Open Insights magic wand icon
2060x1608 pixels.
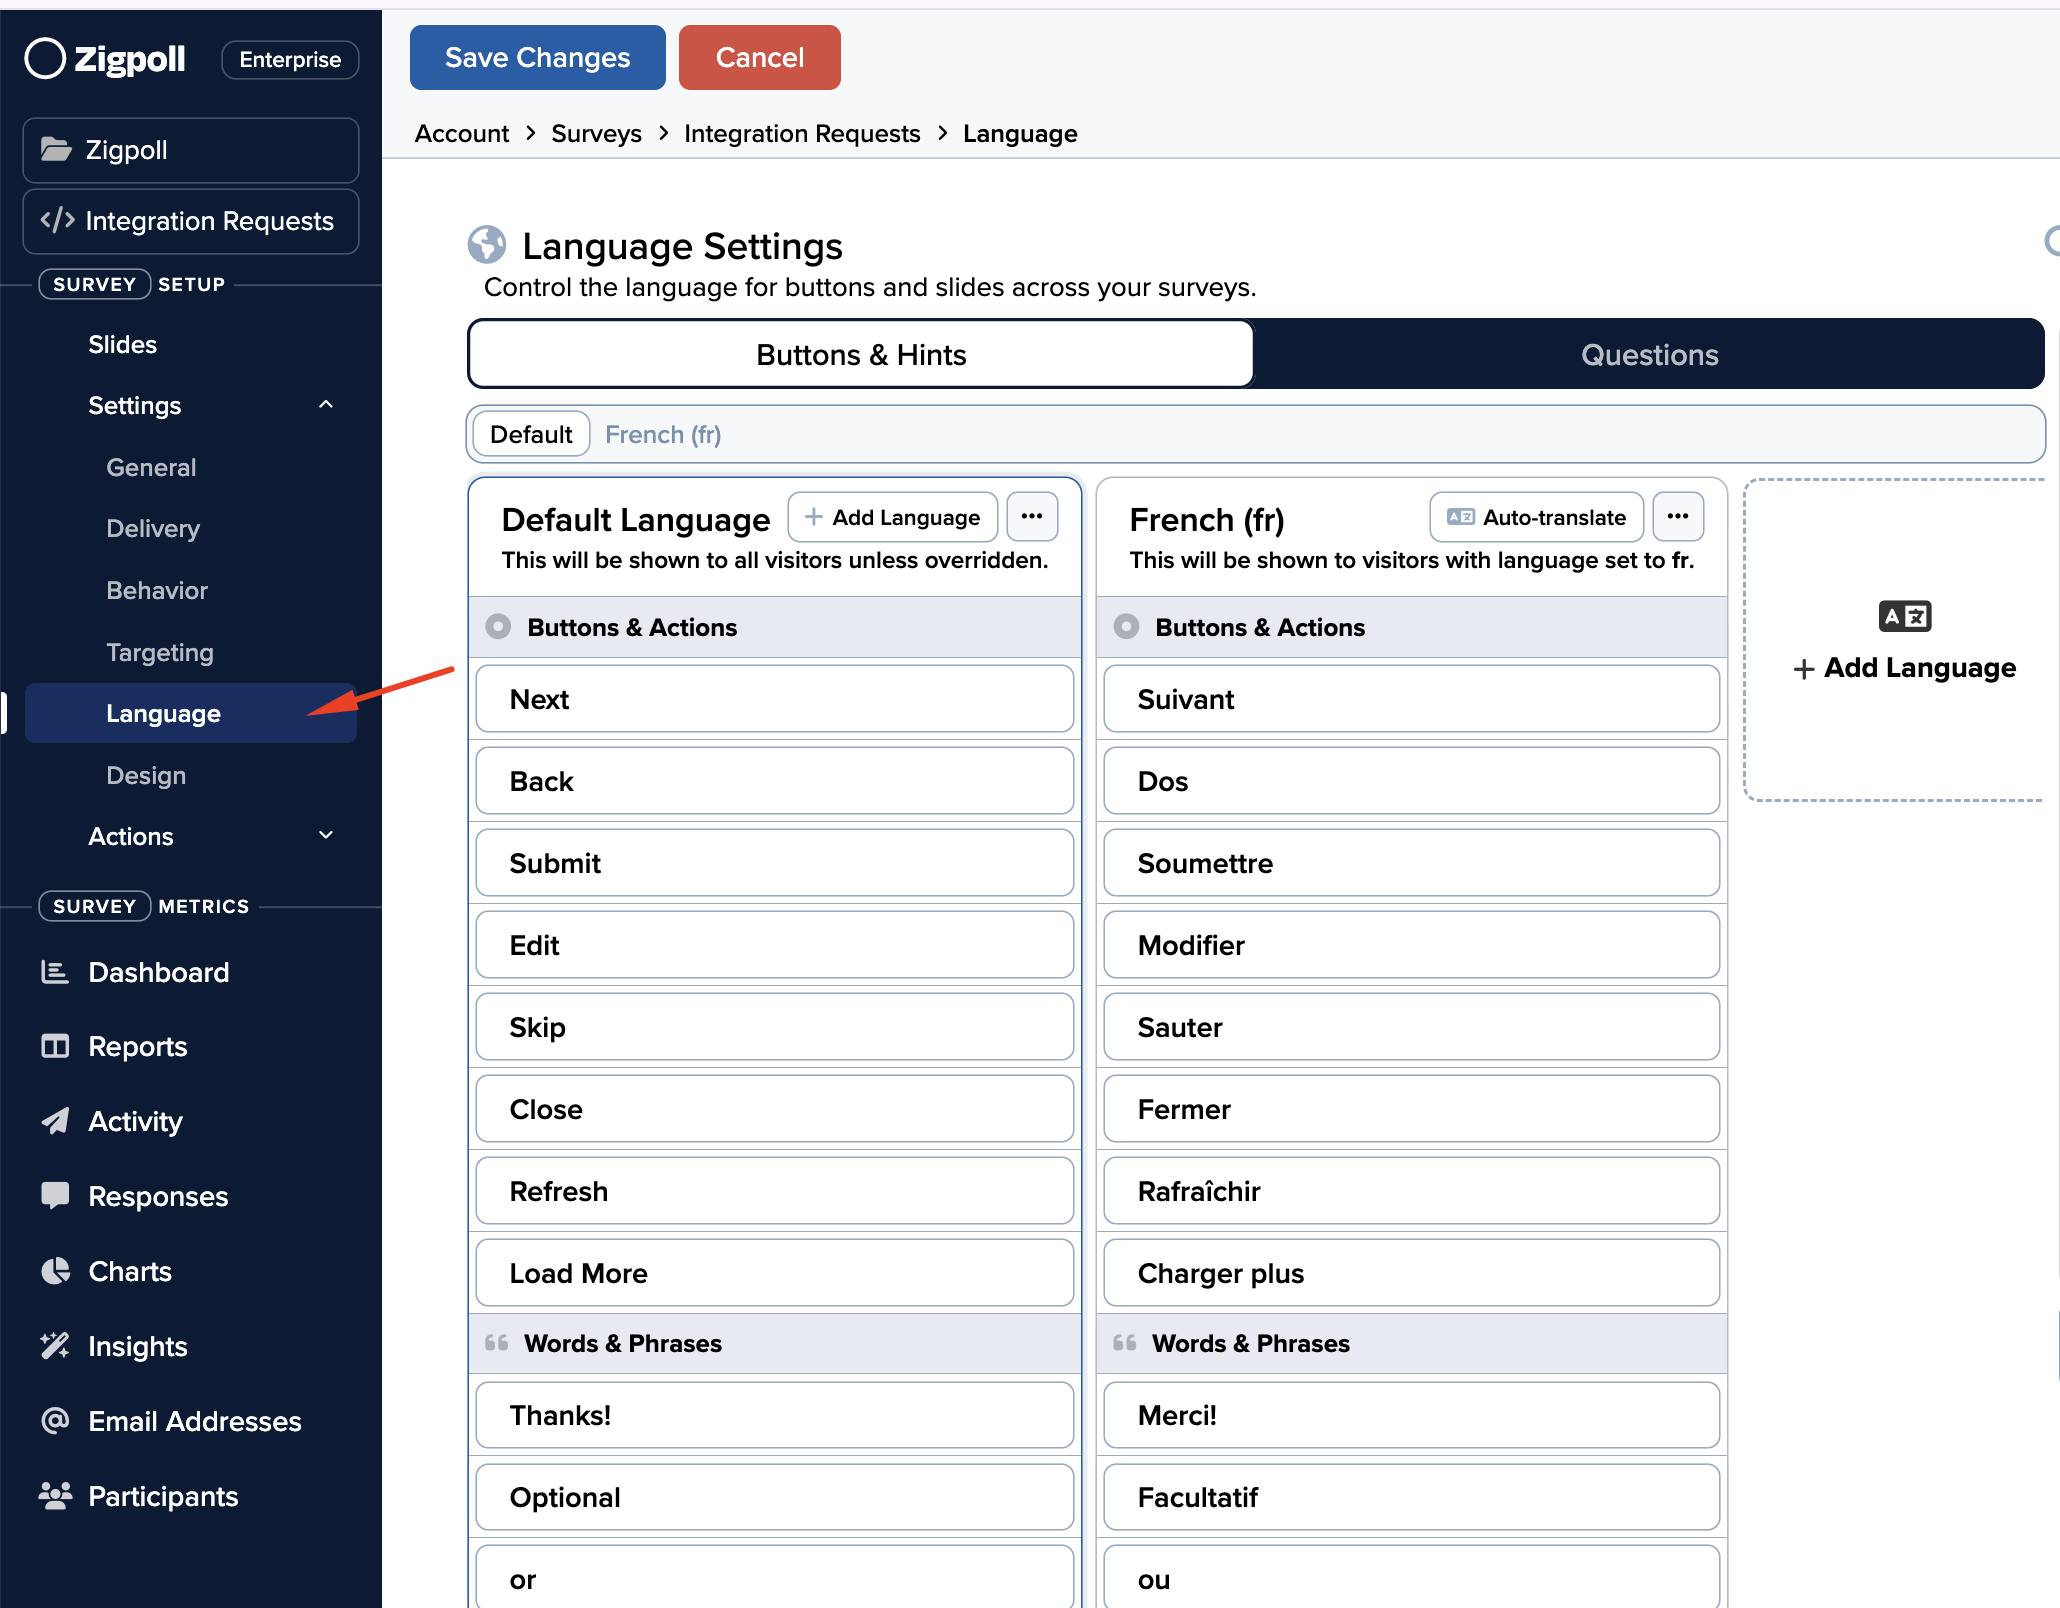tap(55, 1346)
